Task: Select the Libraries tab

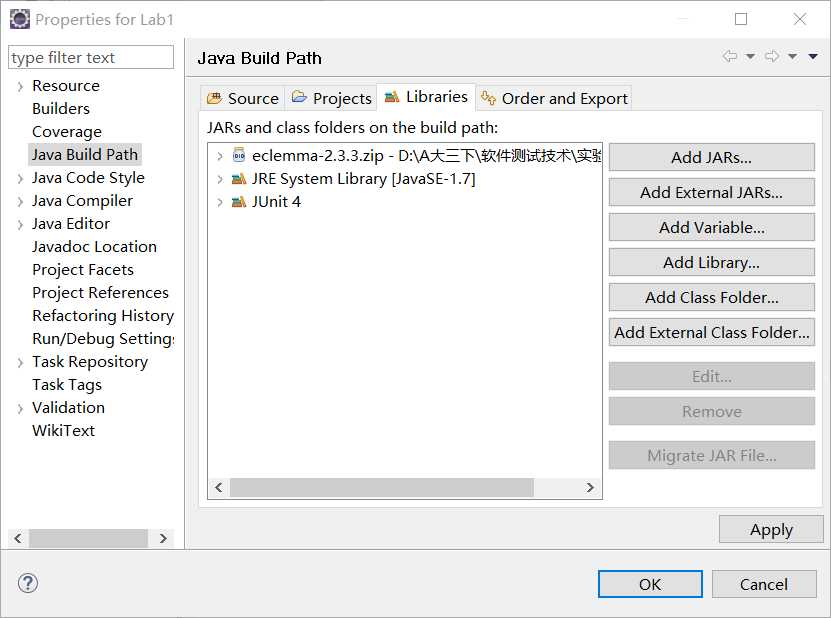Action: (426, 97)
